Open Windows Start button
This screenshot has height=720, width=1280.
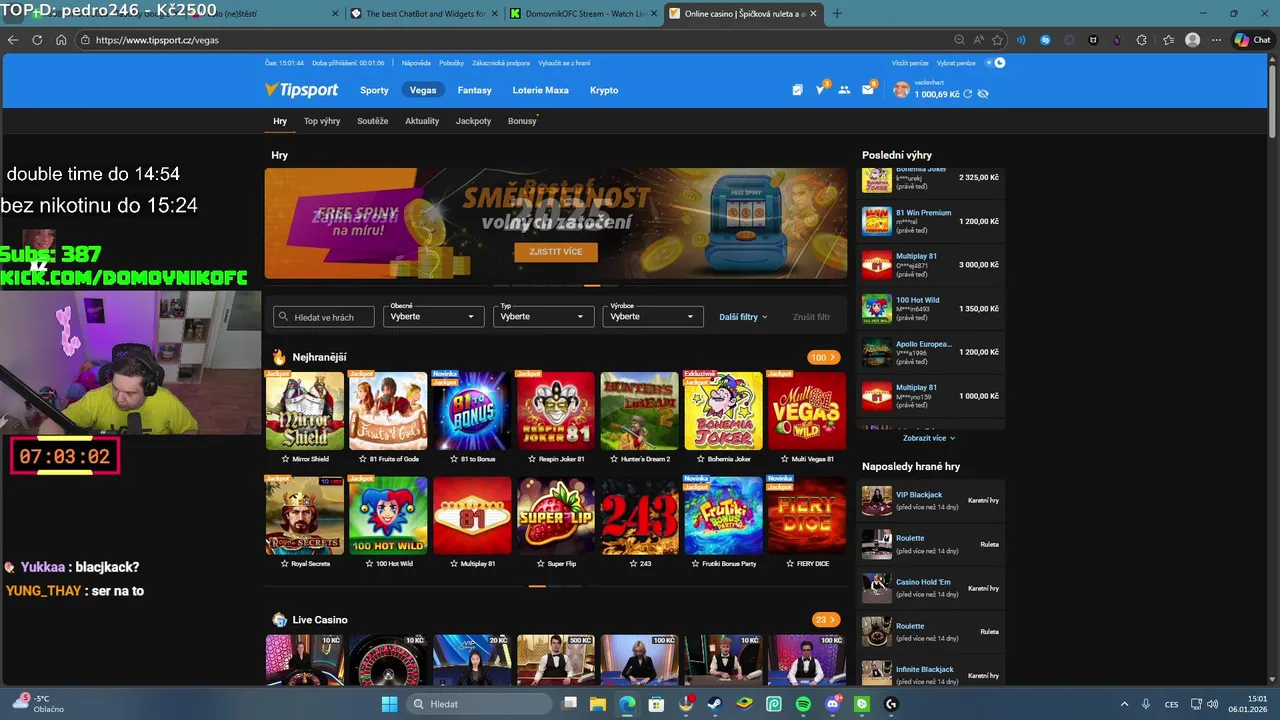[x=390, y=704]
